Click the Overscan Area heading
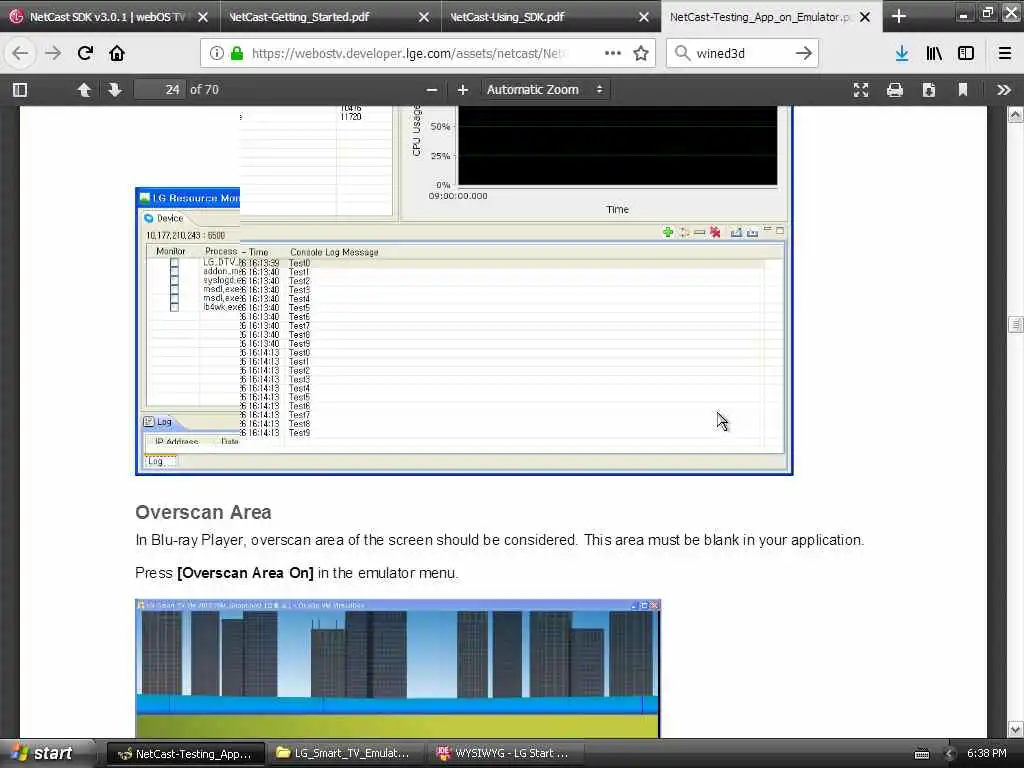The width and height of the screenshot is (1024, 768). [203, 513]
